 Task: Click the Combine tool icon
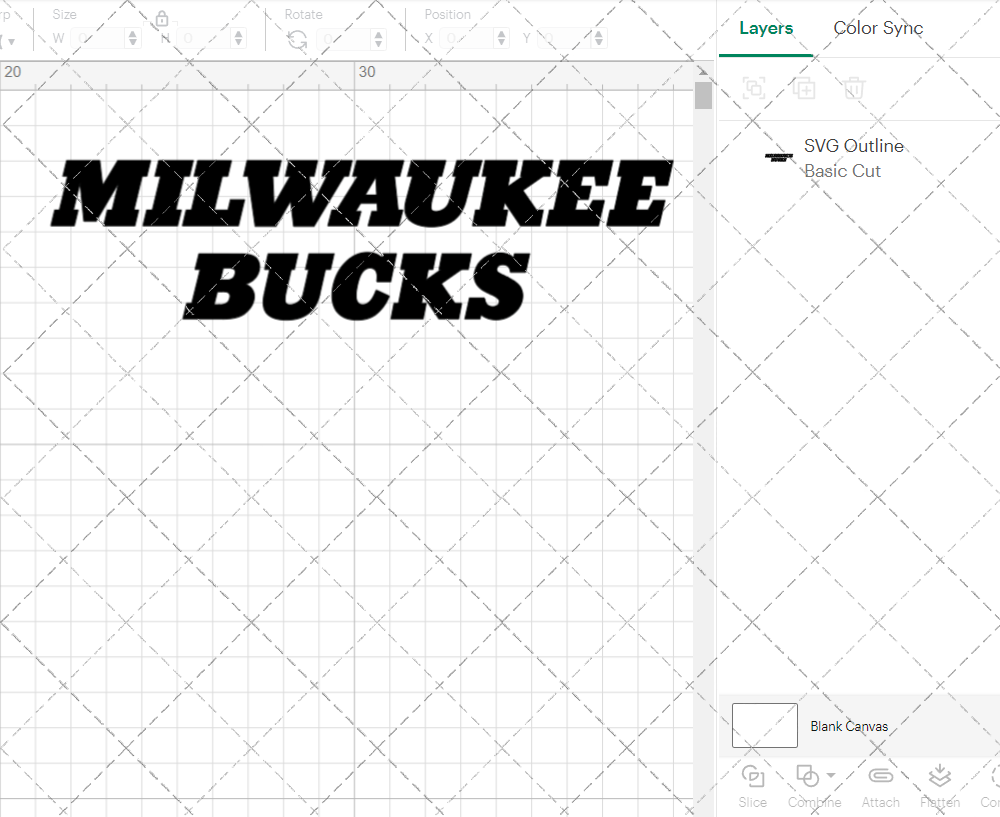(808, 776)
